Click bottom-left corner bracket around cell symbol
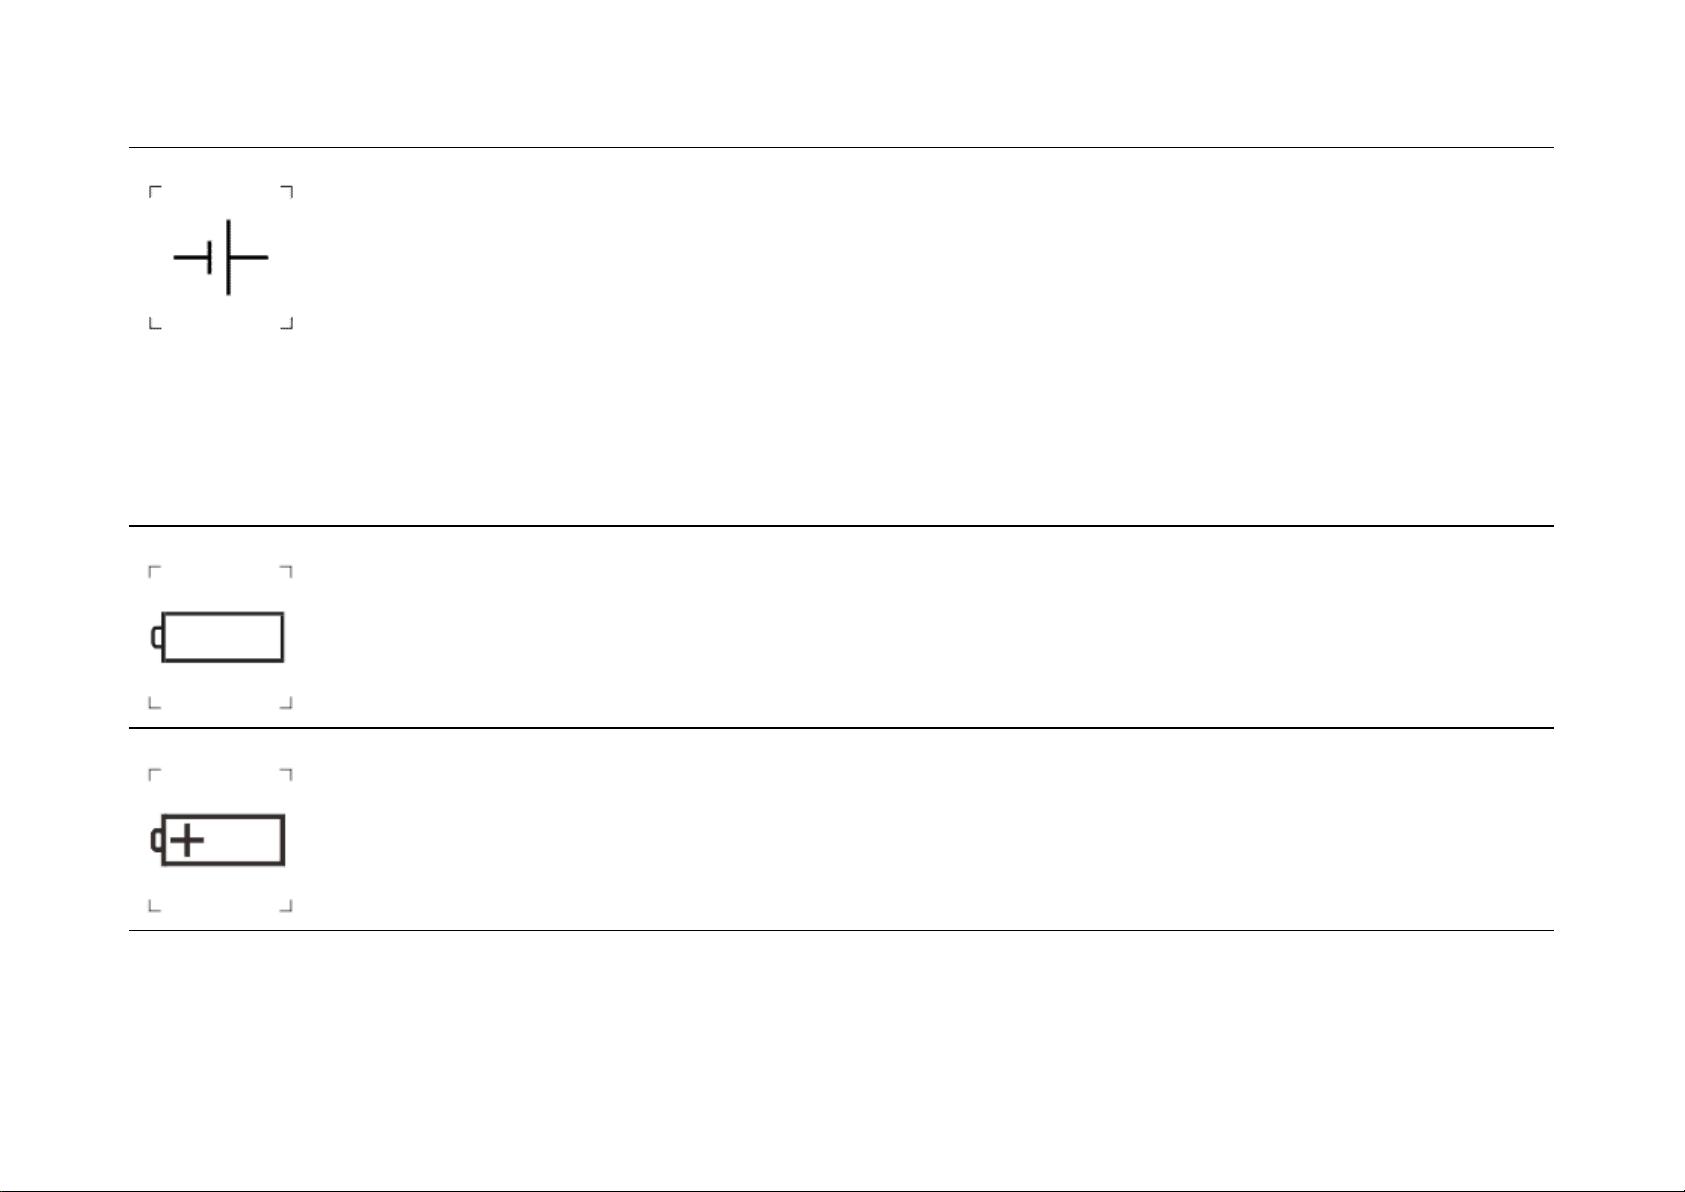Image resolution: width=1685 pixels, height=1192 pixels. 154,324
